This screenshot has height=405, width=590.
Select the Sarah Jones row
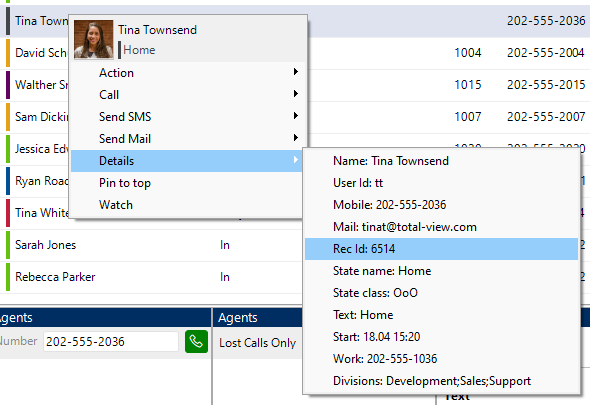click(x=151, y=245)
